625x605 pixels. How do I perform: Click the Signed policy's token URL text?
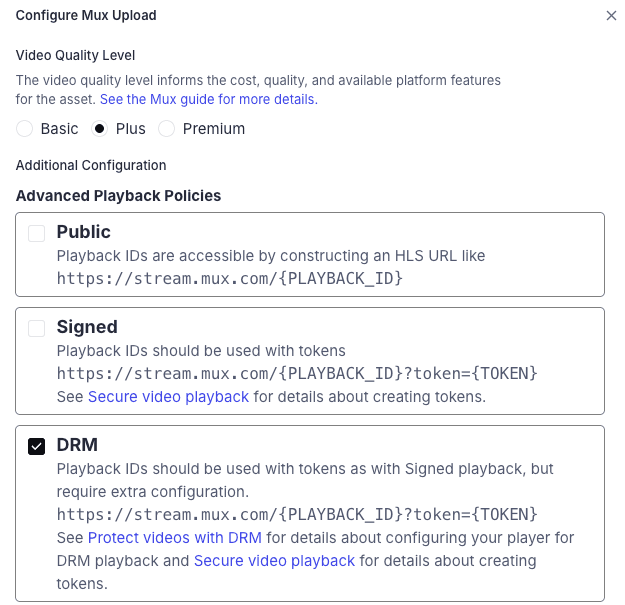297,374
